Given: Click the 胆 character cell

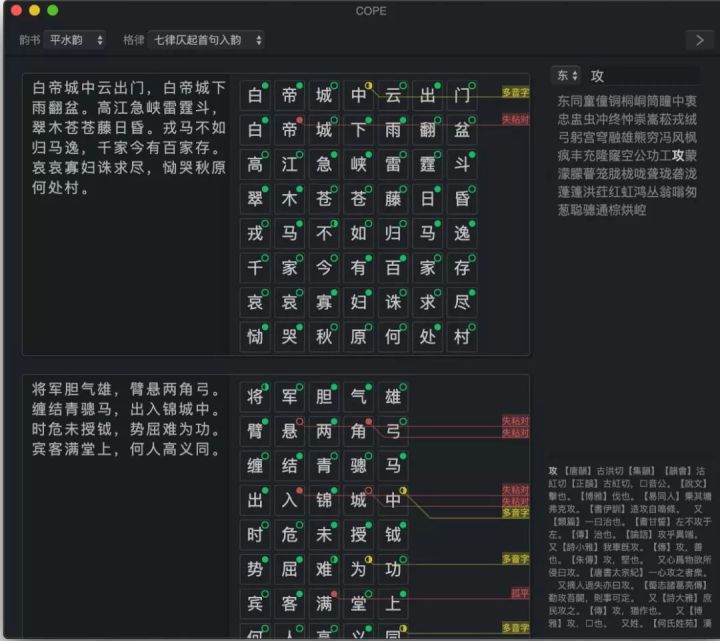Looking at the screenshot, I should (x=324, y=397).
